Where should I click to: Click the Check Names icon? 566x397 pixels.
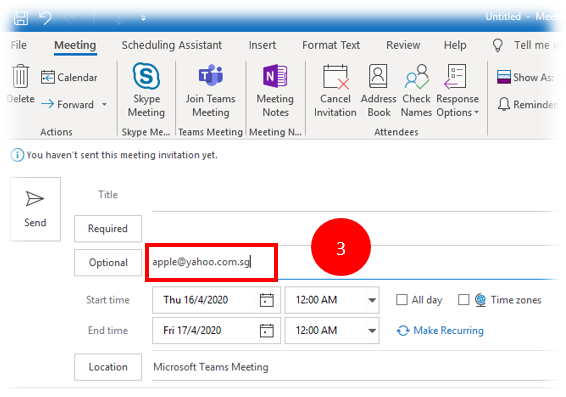pos(417,77)
